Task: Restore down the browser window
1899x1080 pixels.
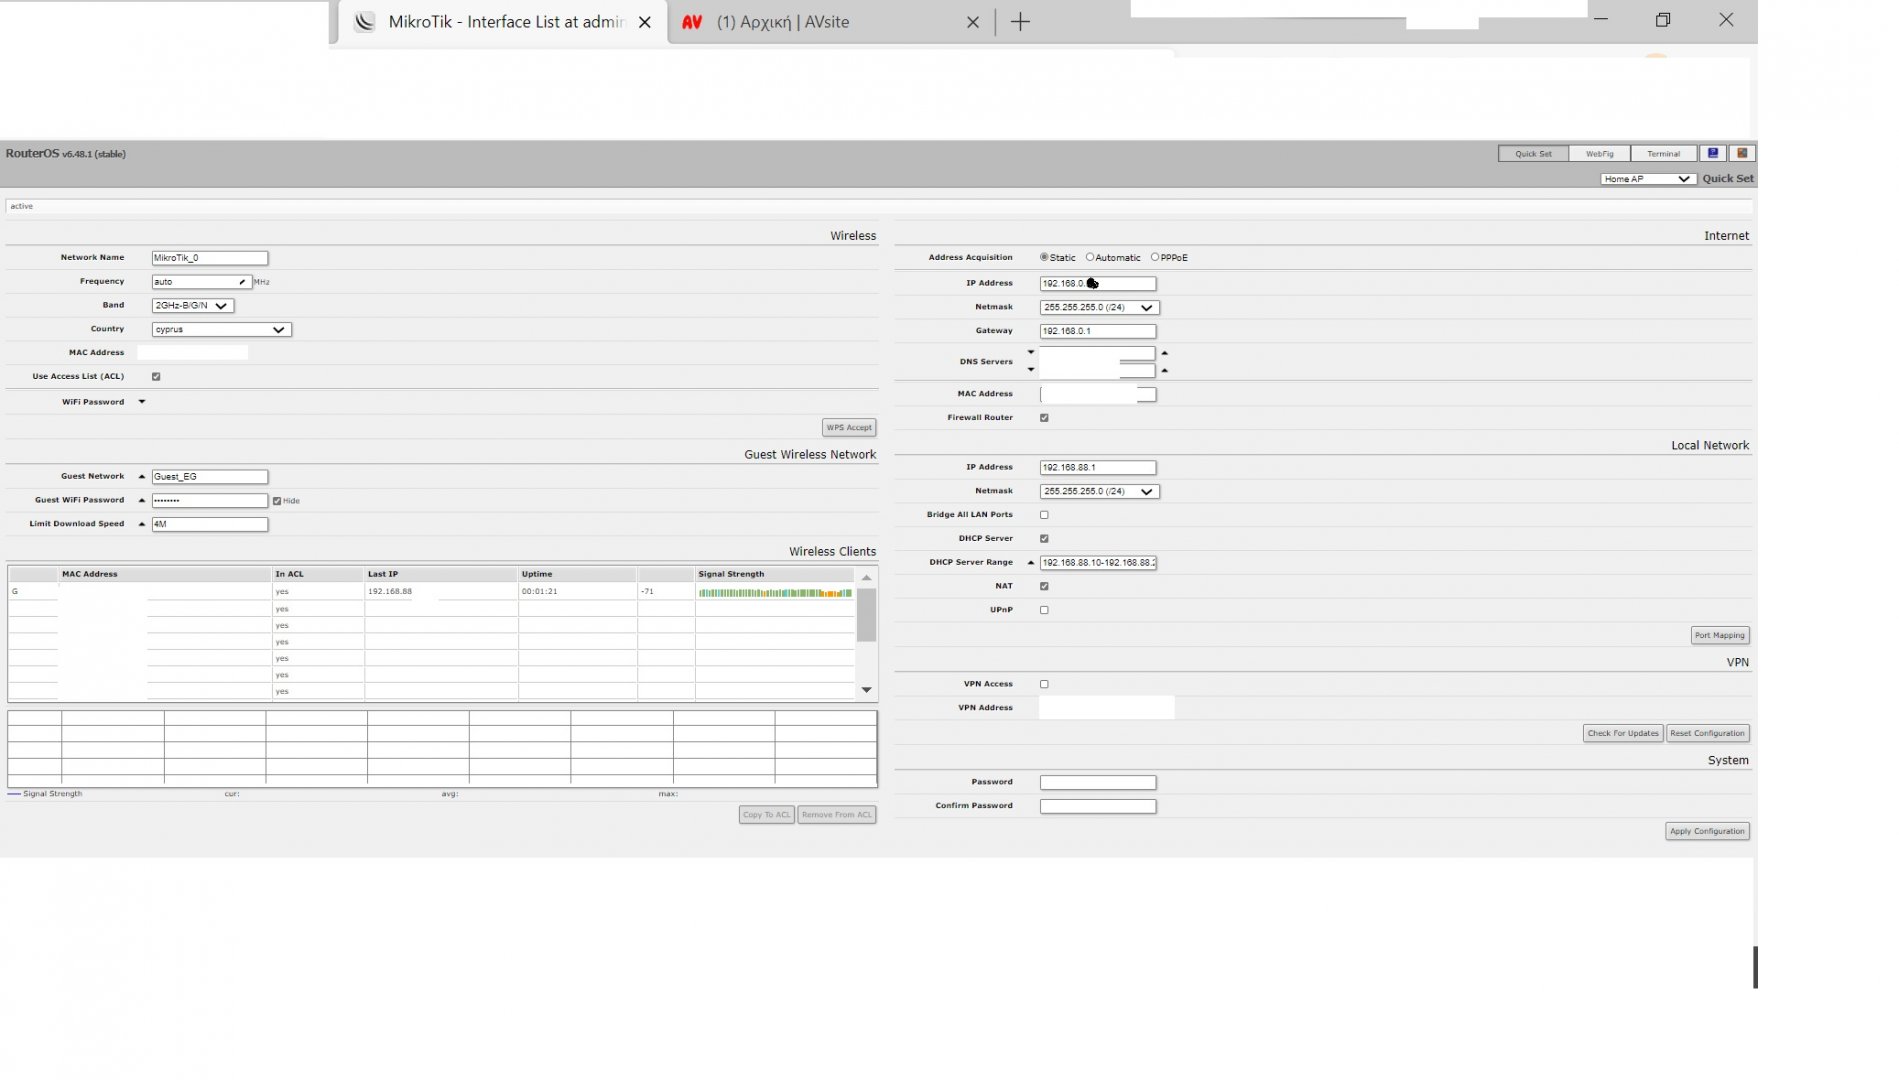Action: [1663, 19]
